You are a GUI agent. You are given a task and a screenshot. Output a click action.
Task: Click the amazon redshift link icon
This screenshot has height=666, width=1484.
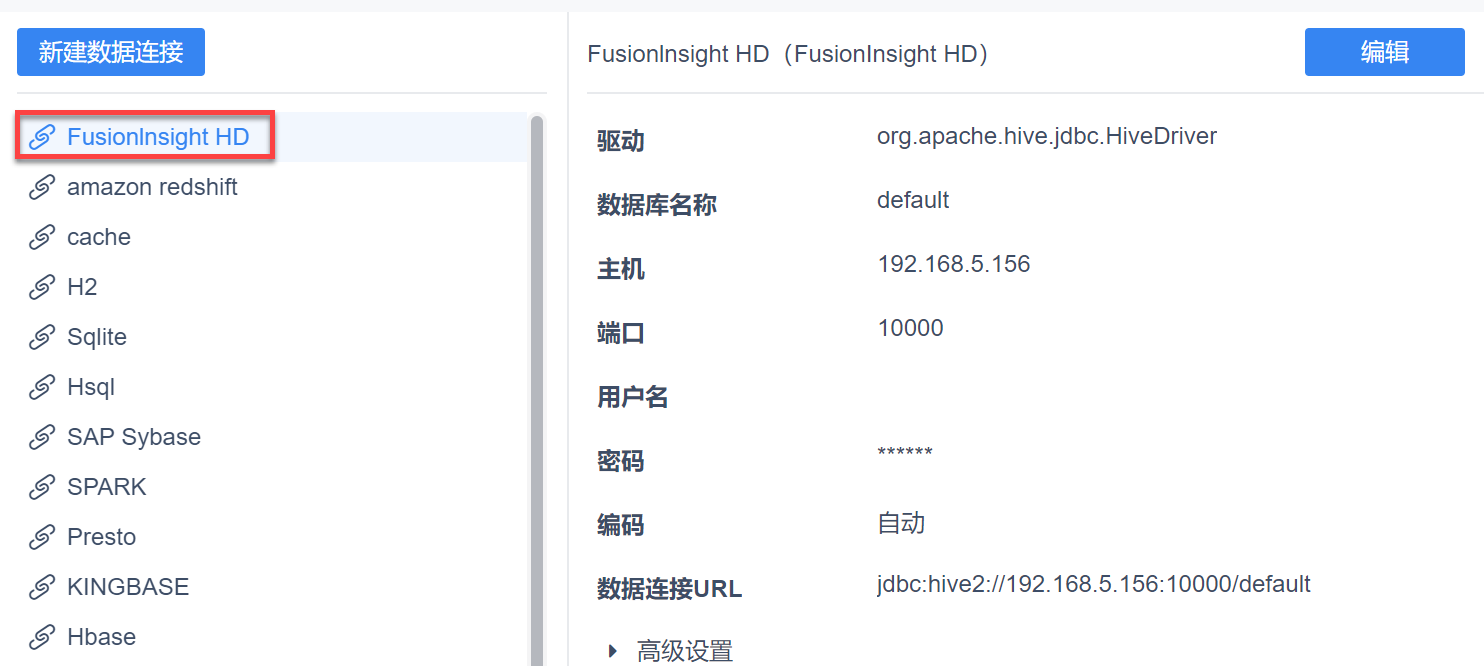pyautogui.click(x=41, y=187)
